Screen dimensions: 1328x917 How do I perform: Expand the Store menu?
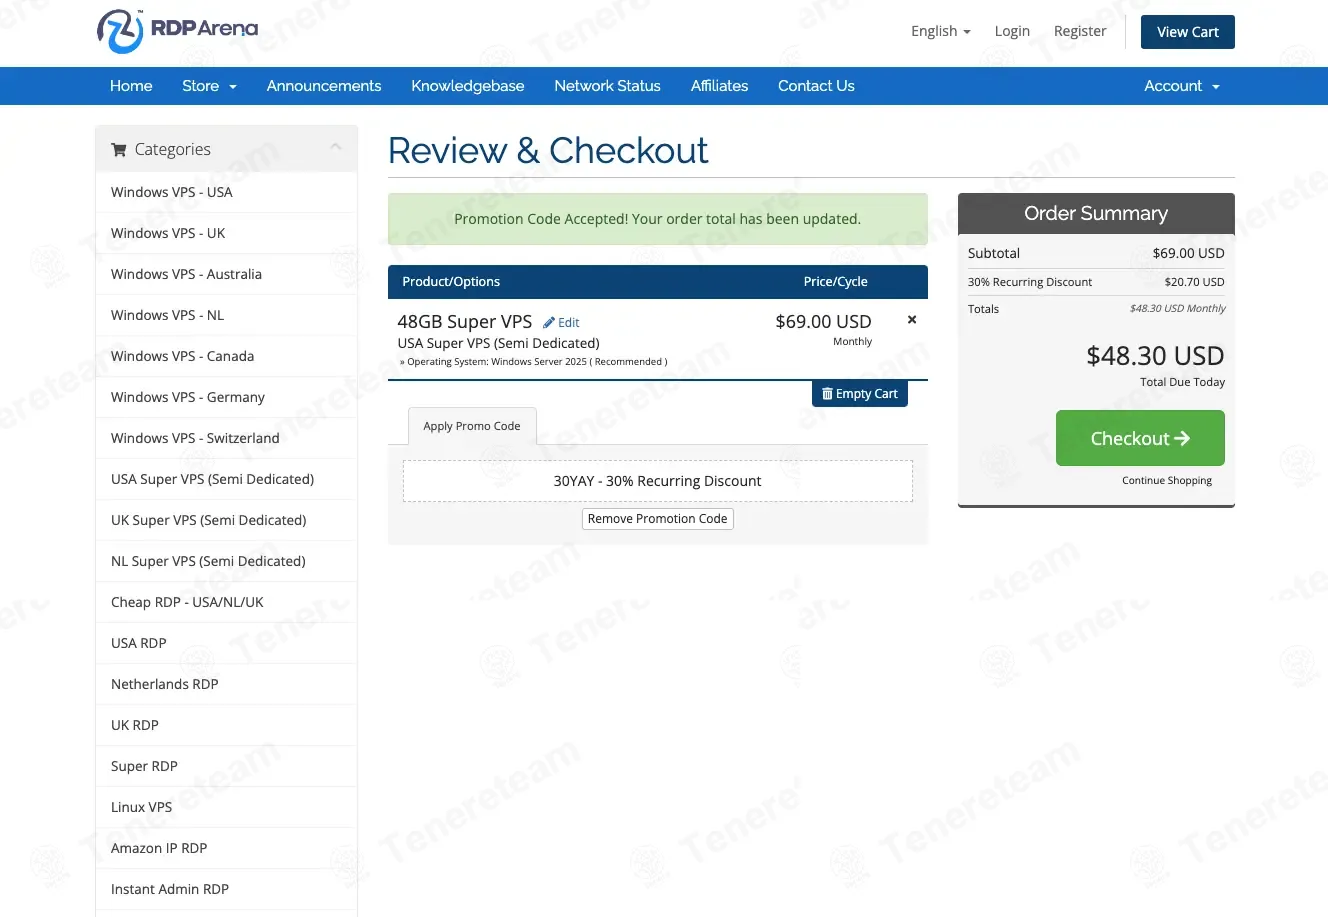pos(209,86)
